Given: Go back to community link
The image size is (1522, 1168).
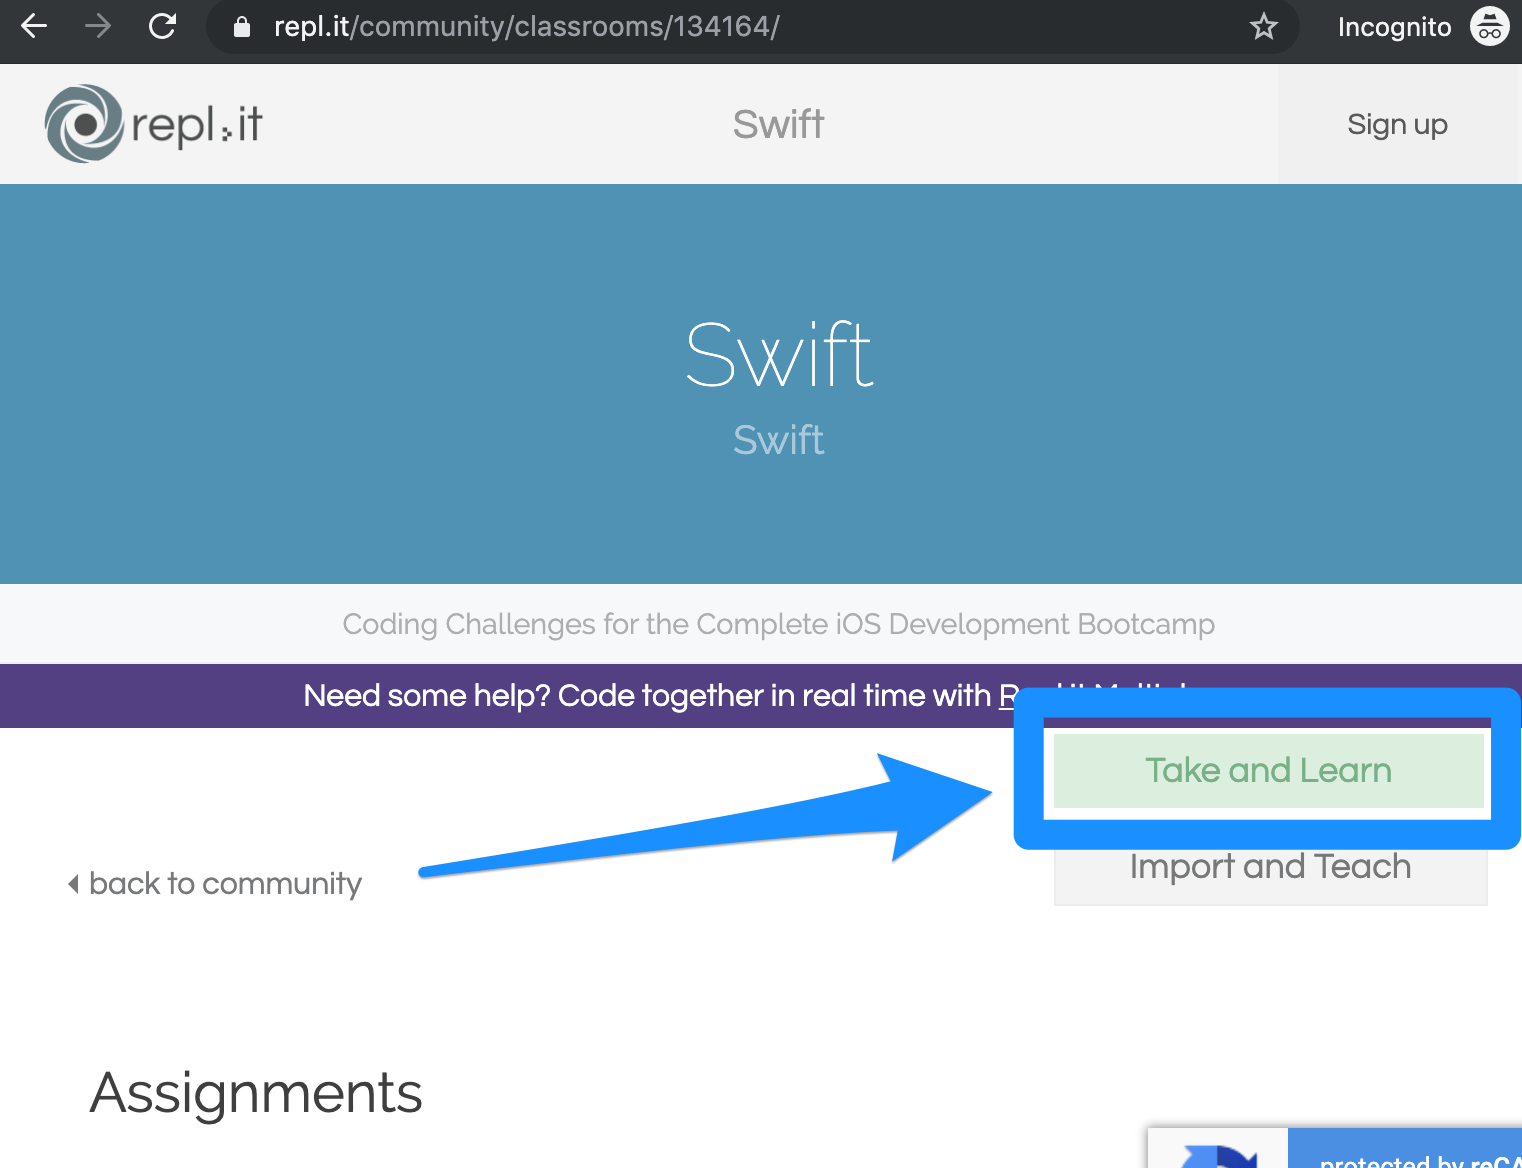Looking at the screenshot, I should [215, 884].
